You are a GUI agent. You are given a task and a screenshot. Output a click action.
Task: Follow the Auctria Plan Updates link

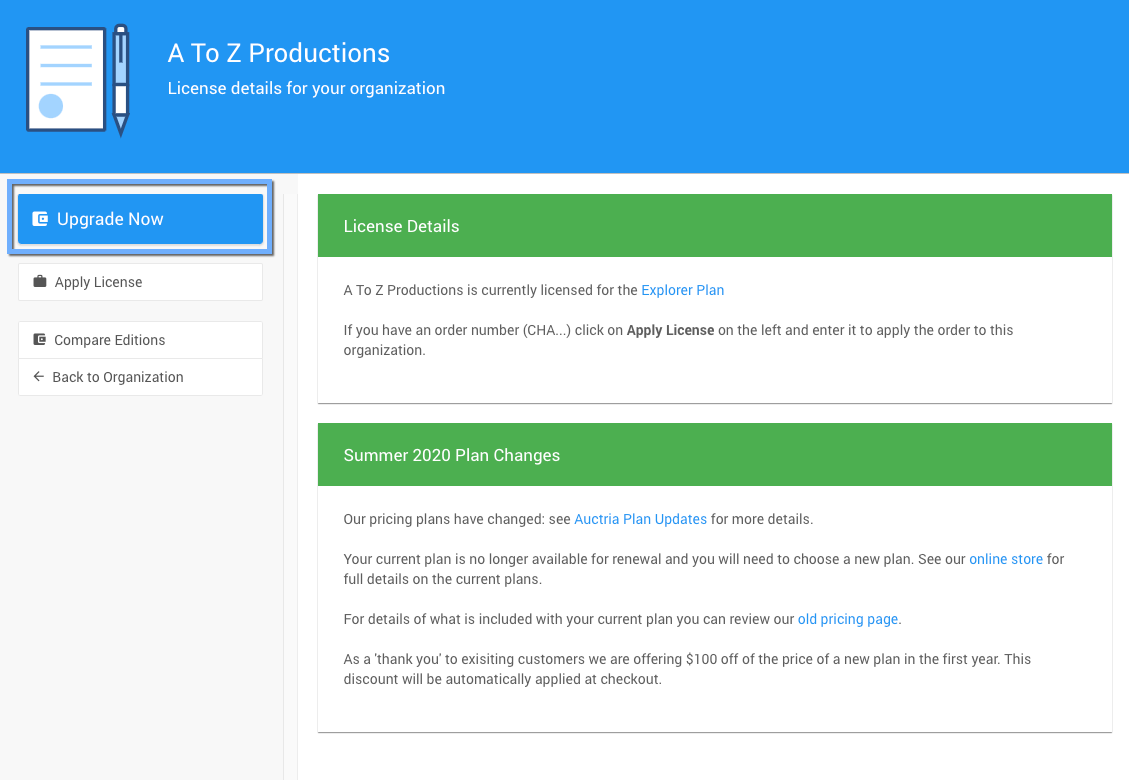point(640,519)
